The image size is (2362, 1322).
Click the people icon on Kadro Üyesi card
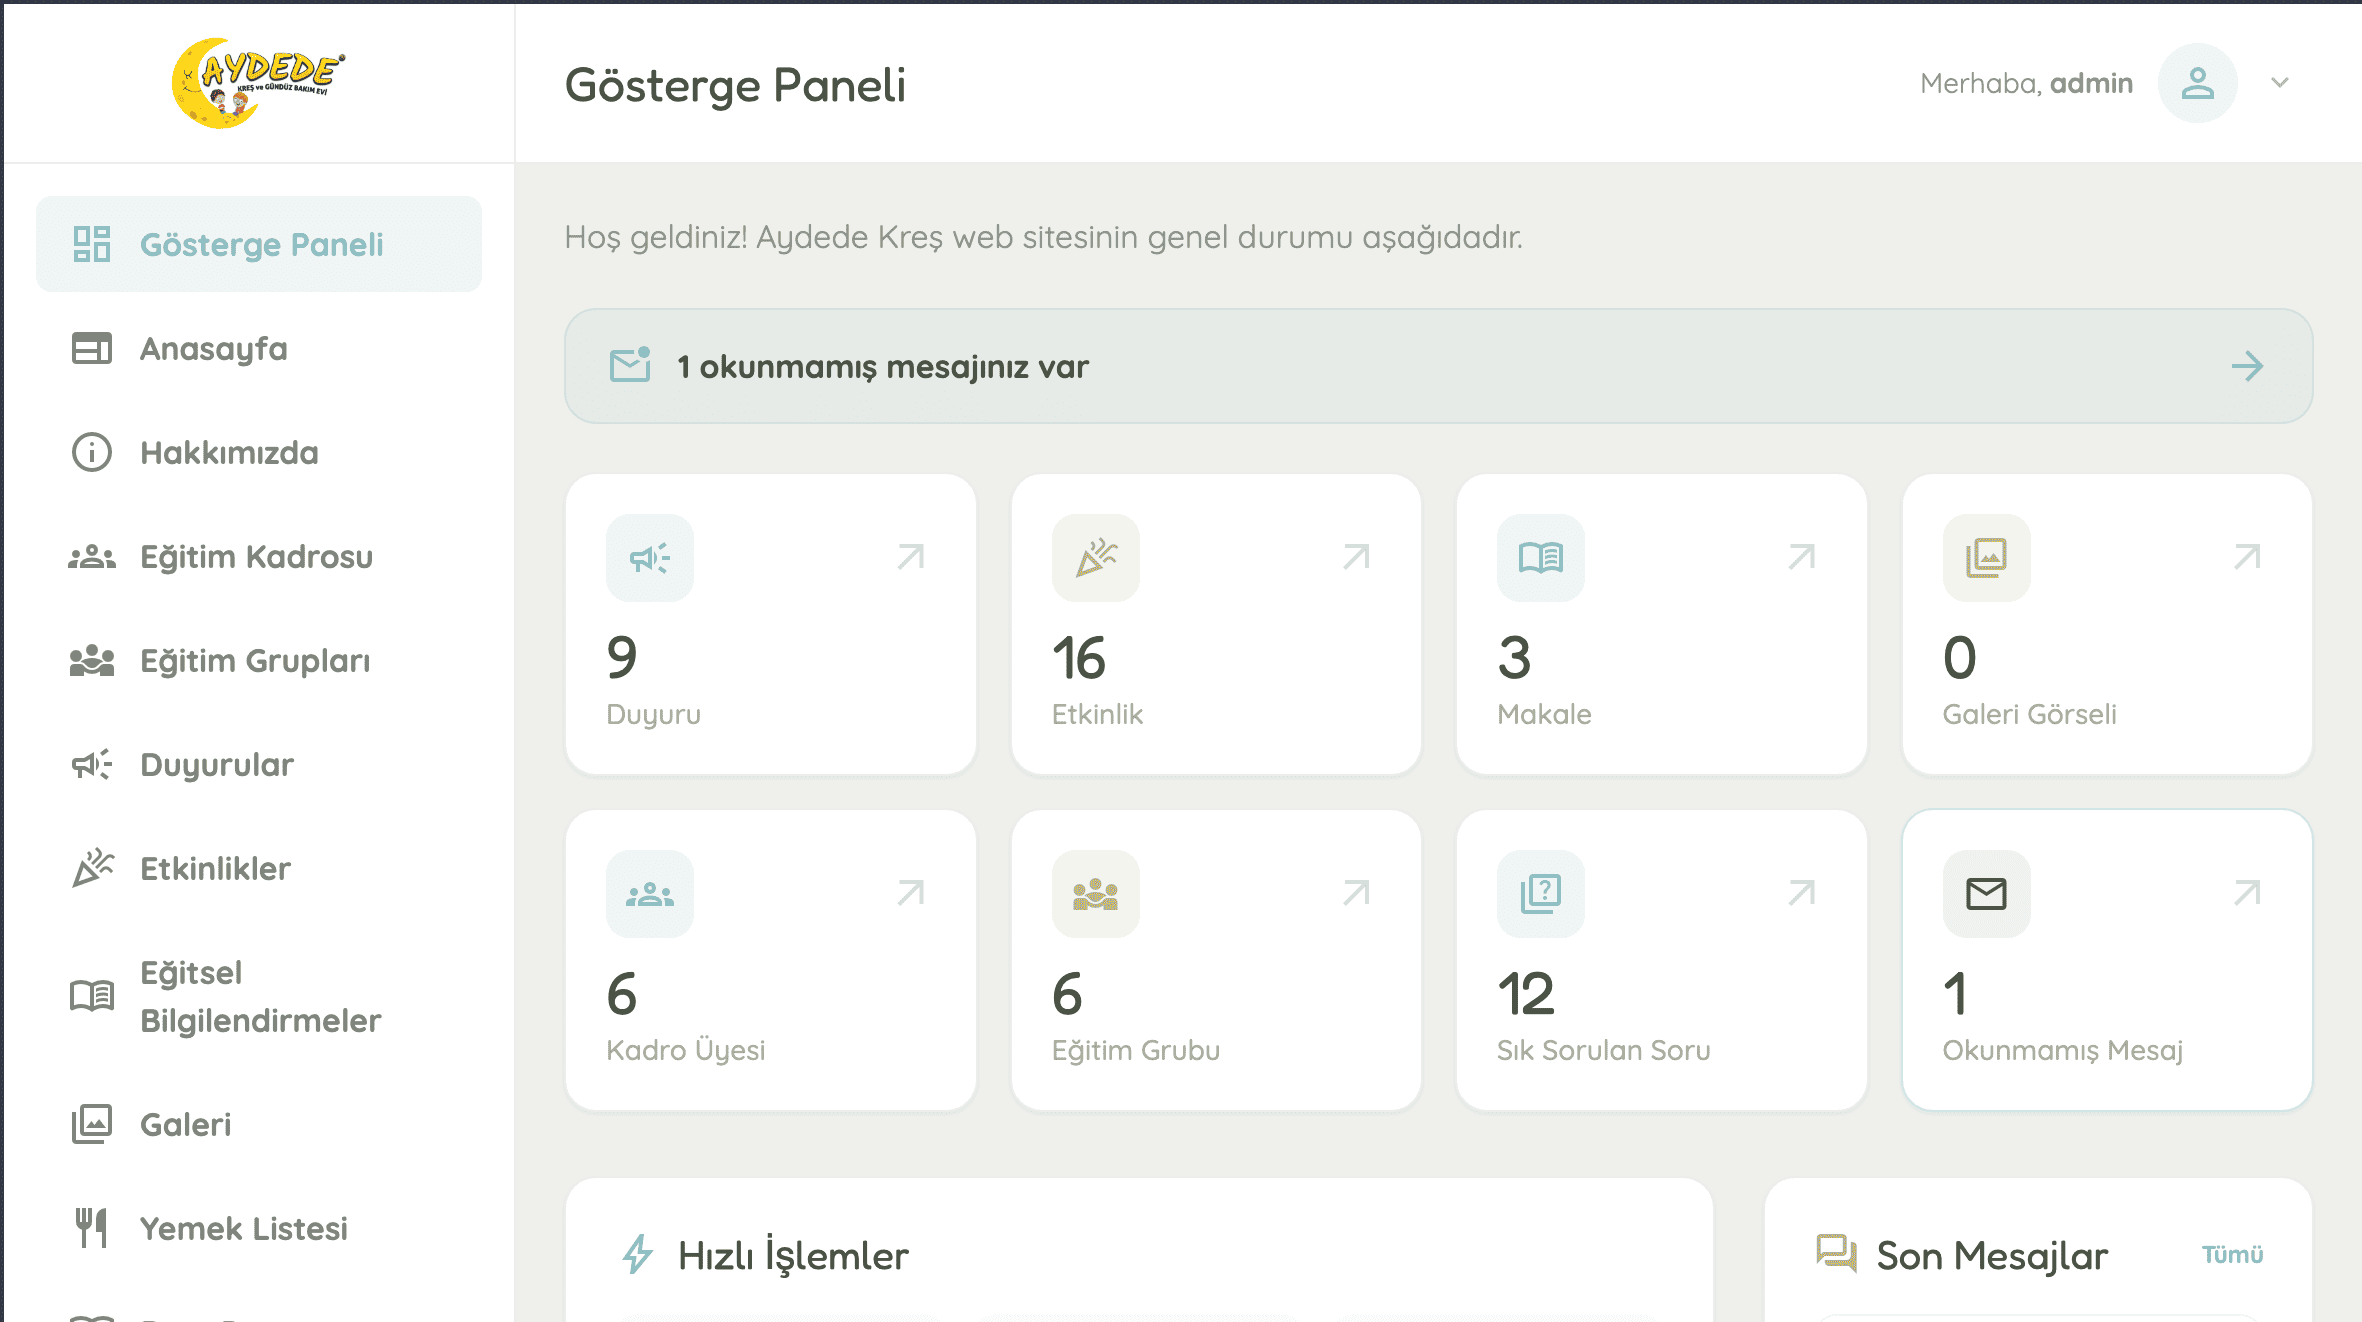(x=650, y=894)
